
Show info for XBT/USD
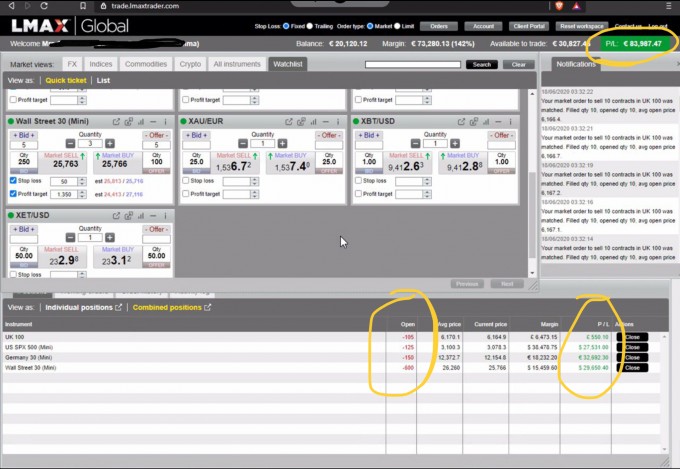(510, 122)
